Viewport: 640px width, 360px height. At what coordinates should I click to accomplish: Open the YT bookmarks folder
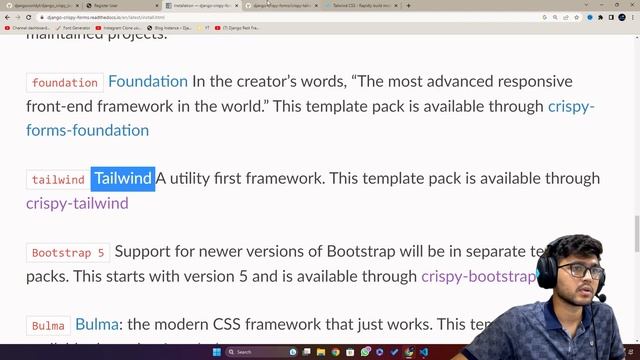(x=203, y=28)
